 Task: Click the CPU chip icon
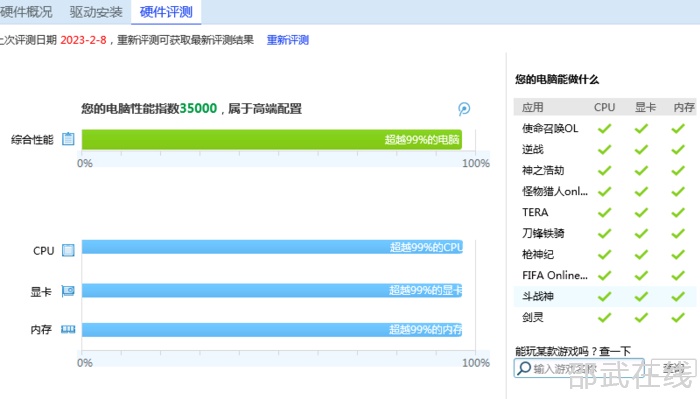point(68,250)
